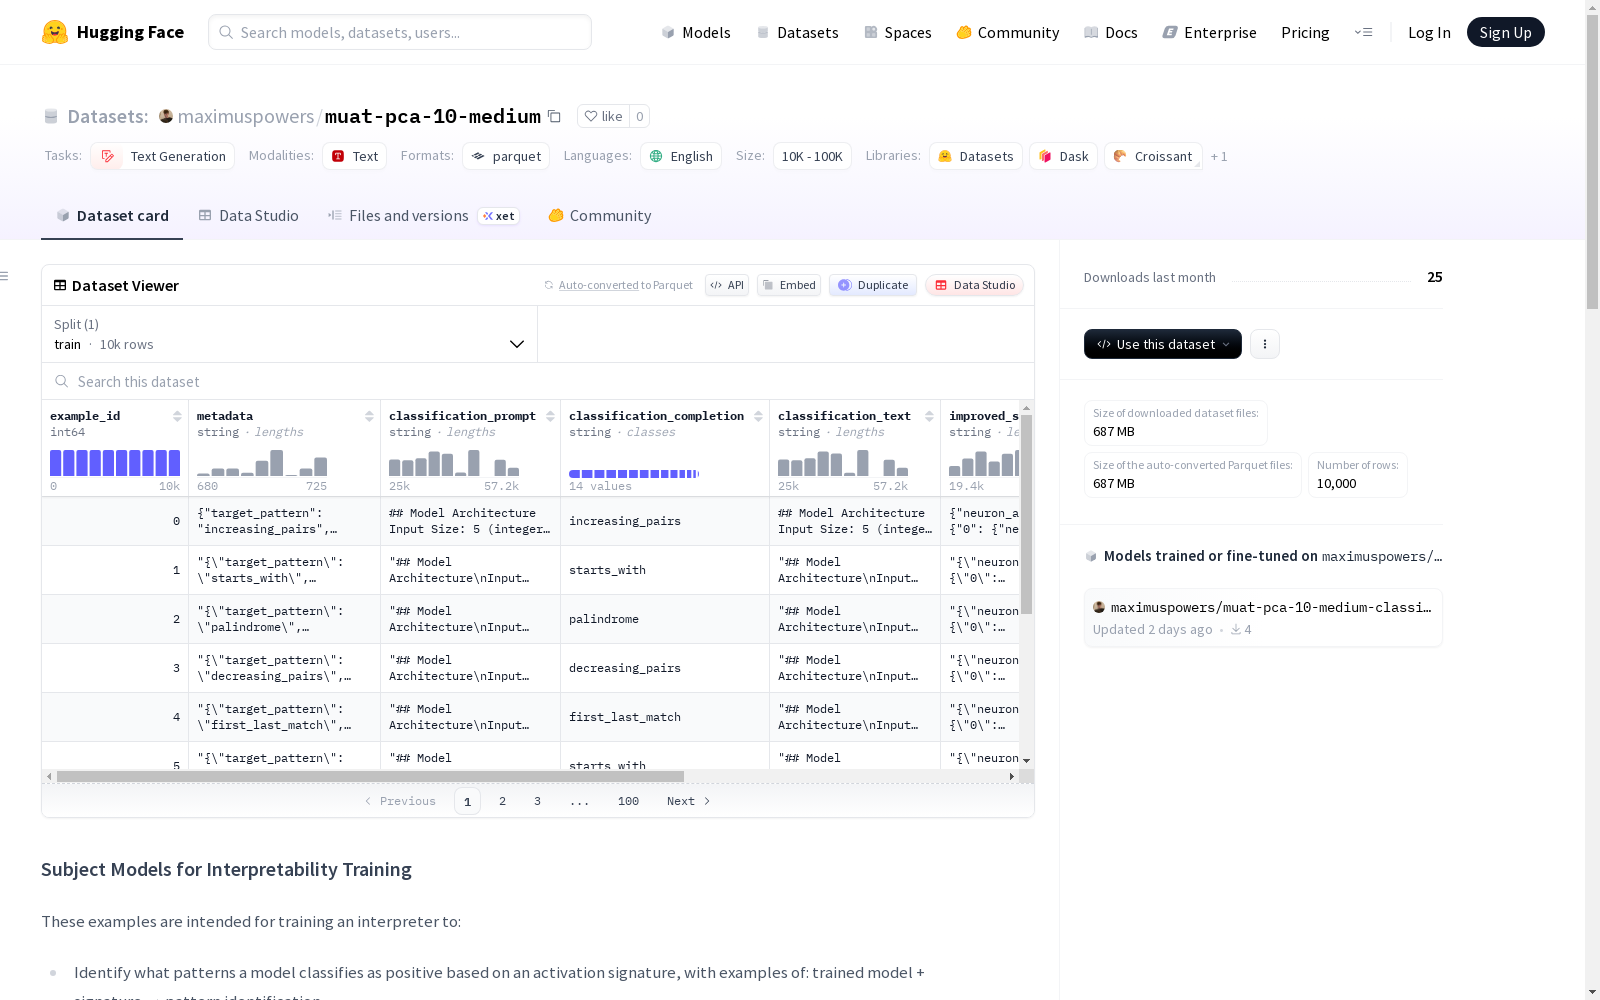Open Enterprise in top navigation

1209,32
